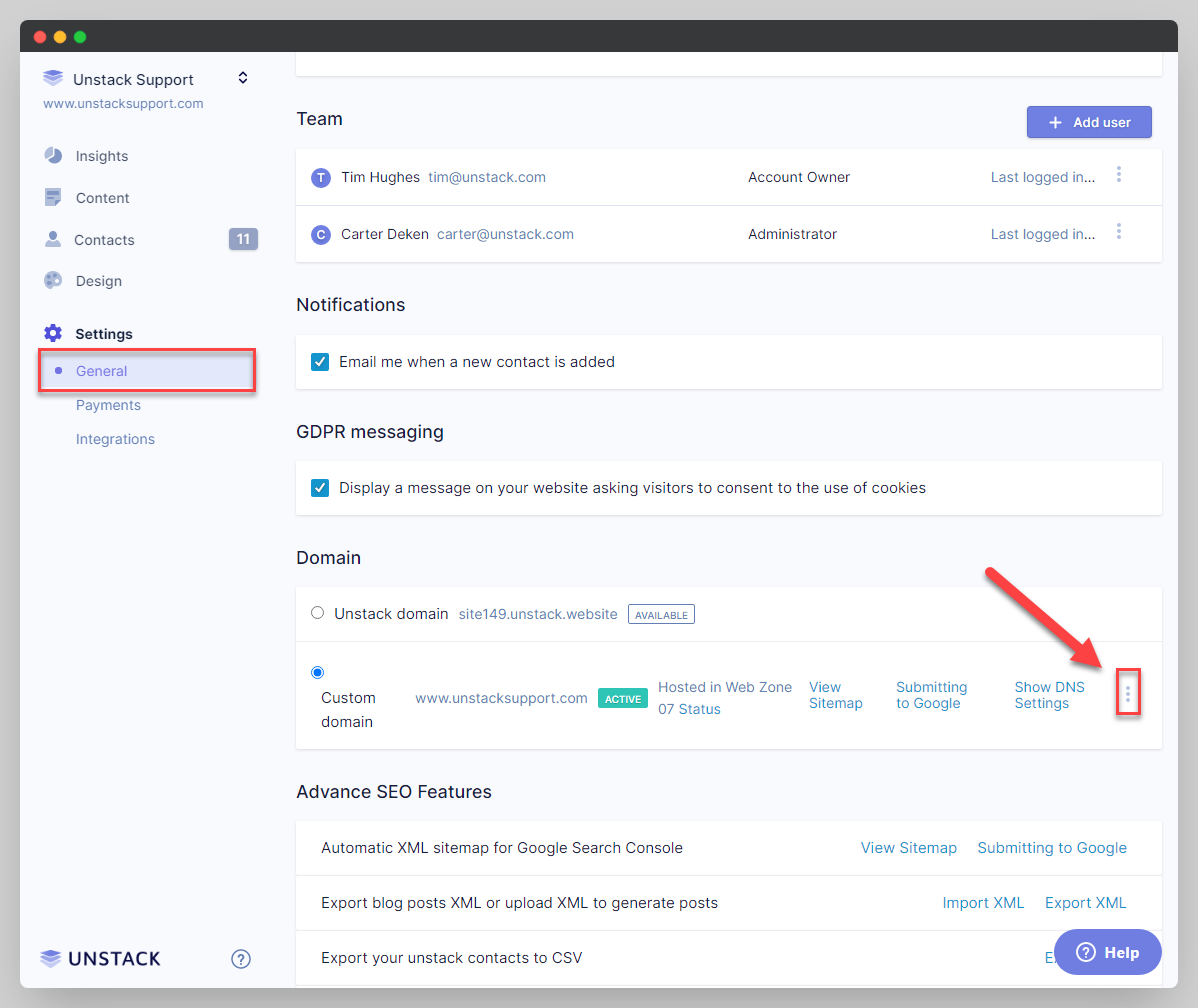The height and width of the screenshot is (1008, 1198).
Task: Click the Settings gear icon
Action: [x=53, y=334]
